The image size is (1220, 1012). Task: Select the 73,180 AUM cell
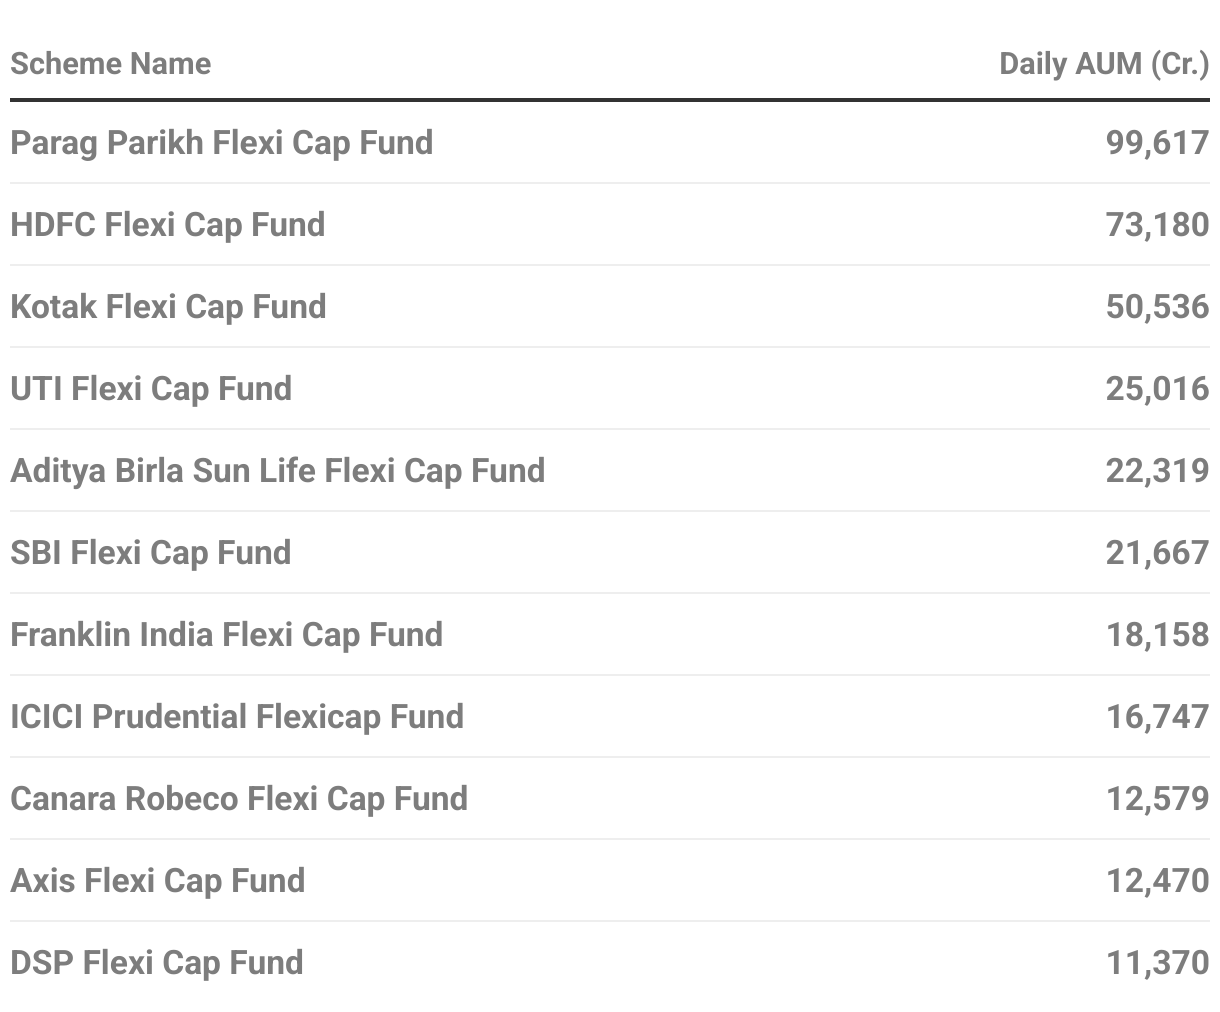tap(1157, 225)
